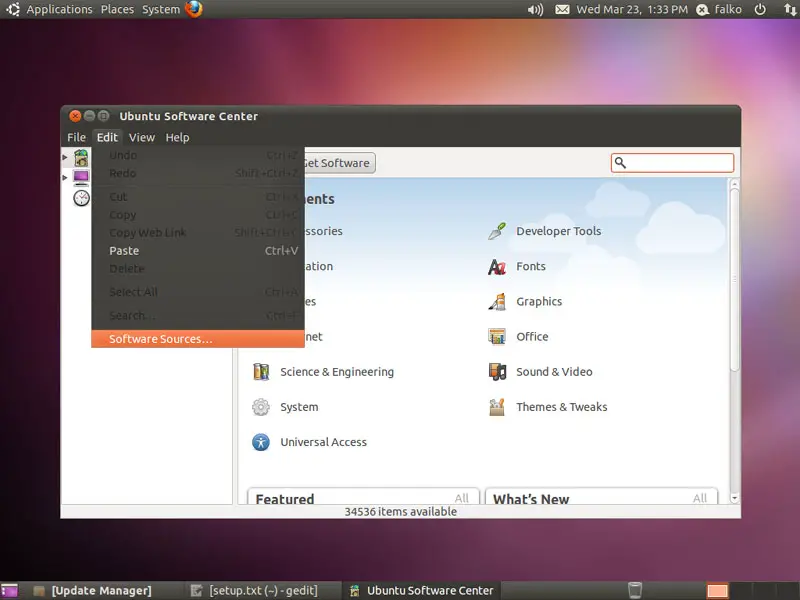Click the Office category icon
Image resolution: width=800 pixels, height=600 pixels.
click(x=497, y=337)
